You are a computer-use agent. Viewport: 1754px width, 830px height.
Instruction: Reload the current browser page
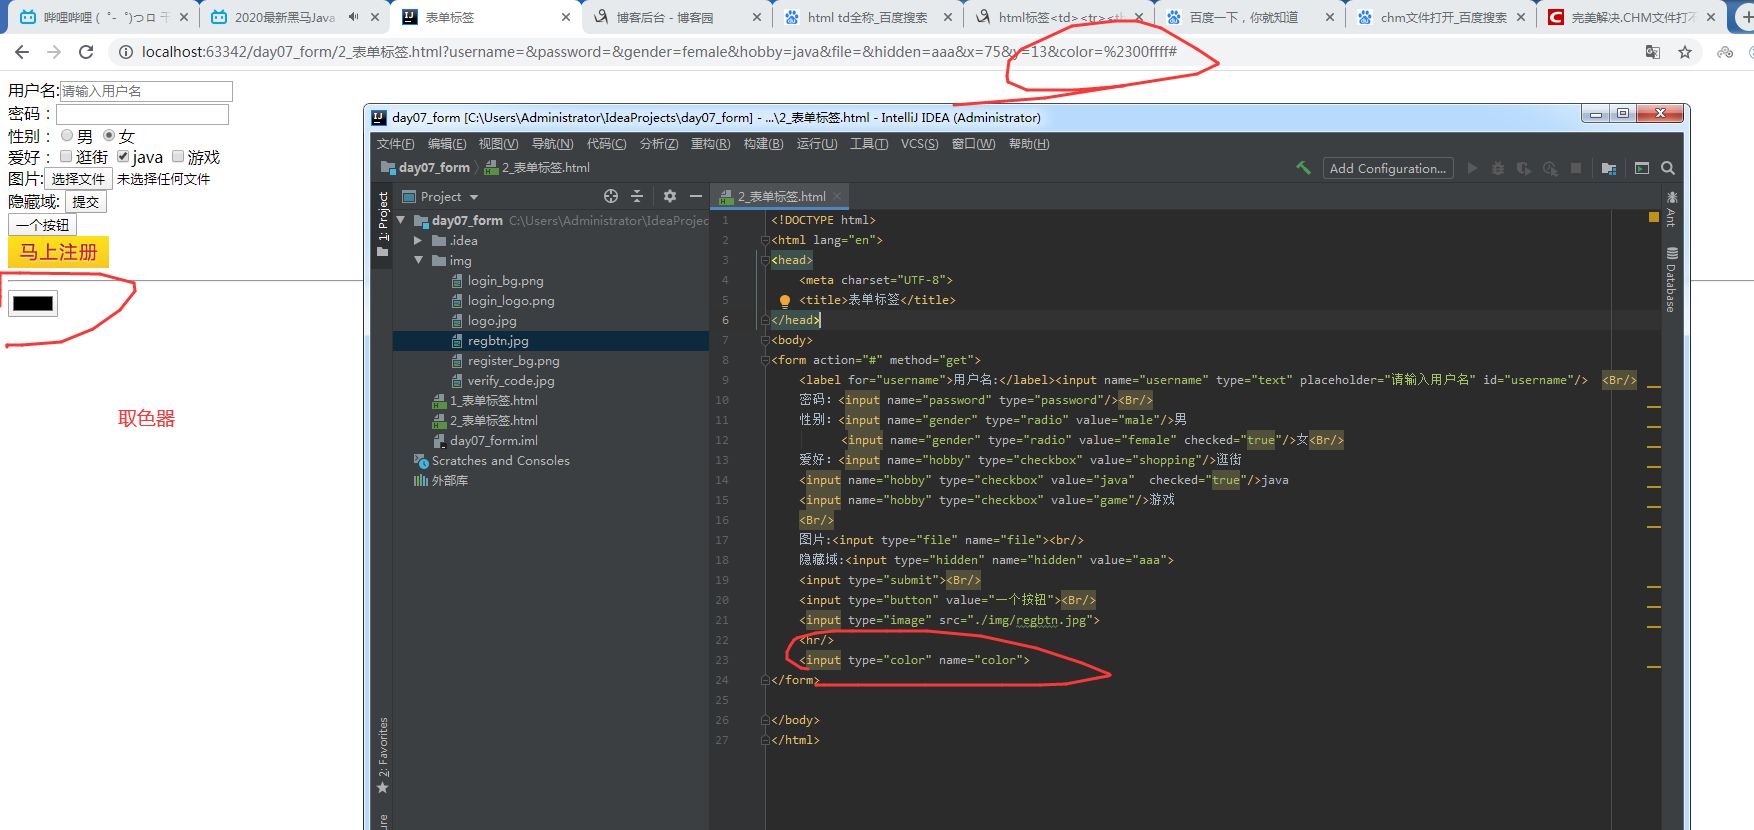86,52
